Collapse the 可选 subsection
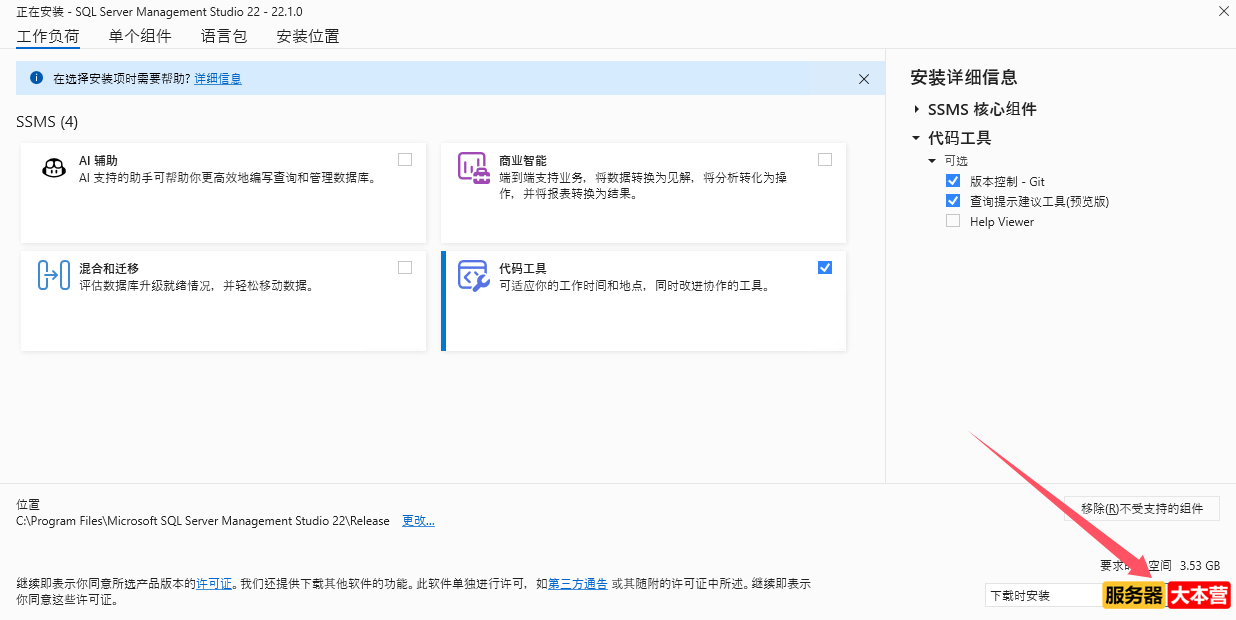This screenshot has width=1236, height=620. [932, 159]
